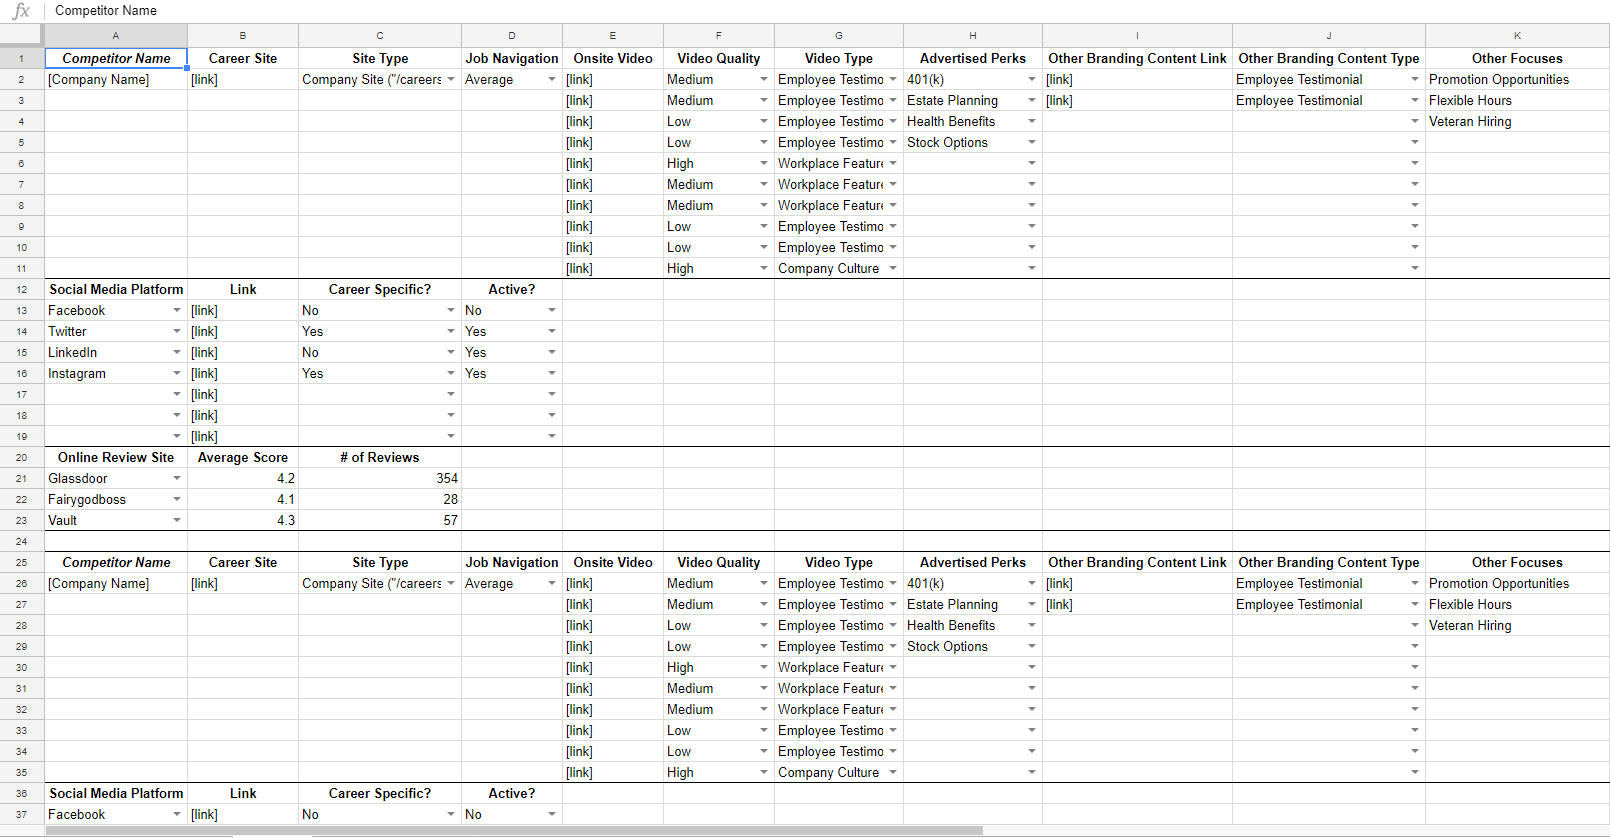Select Twitter cell in row 14
This screenshot has width=1610, height=838.
coord(116,331)
